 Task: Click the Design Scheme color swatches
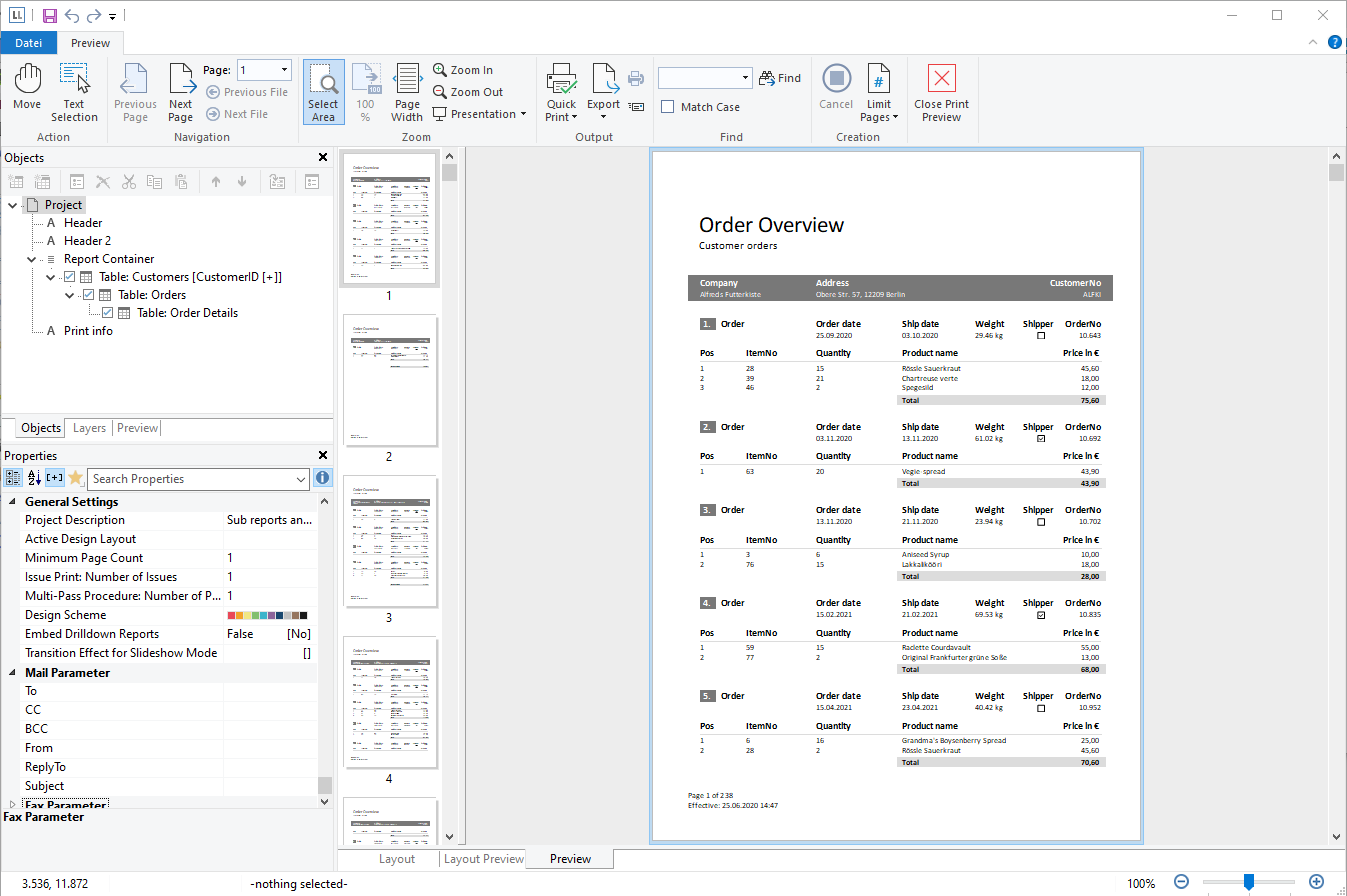click(x=268, y=615)
